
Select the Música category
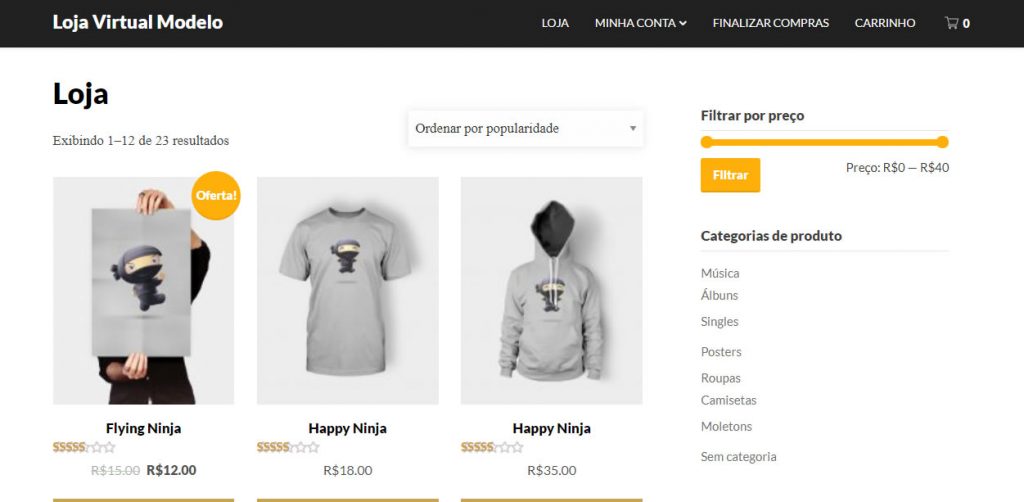[x=720, y=273]
